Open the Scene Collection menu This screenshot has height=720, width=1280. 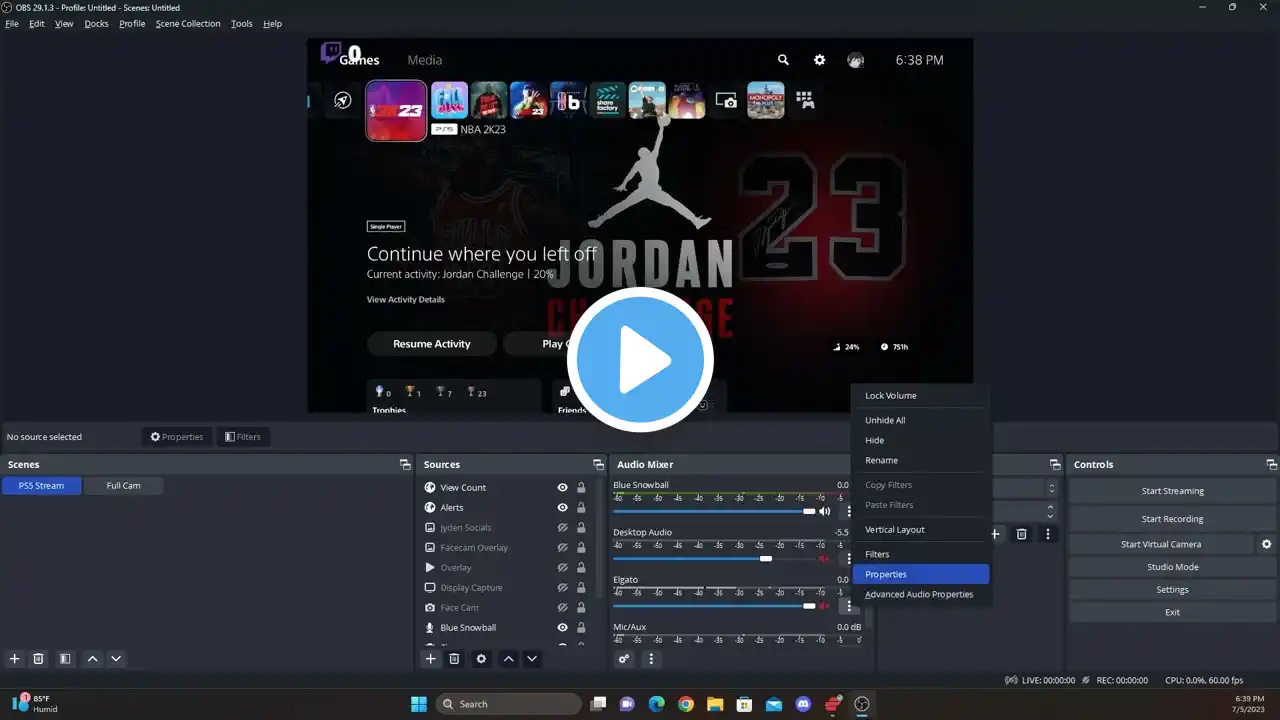tap(188, 24)
